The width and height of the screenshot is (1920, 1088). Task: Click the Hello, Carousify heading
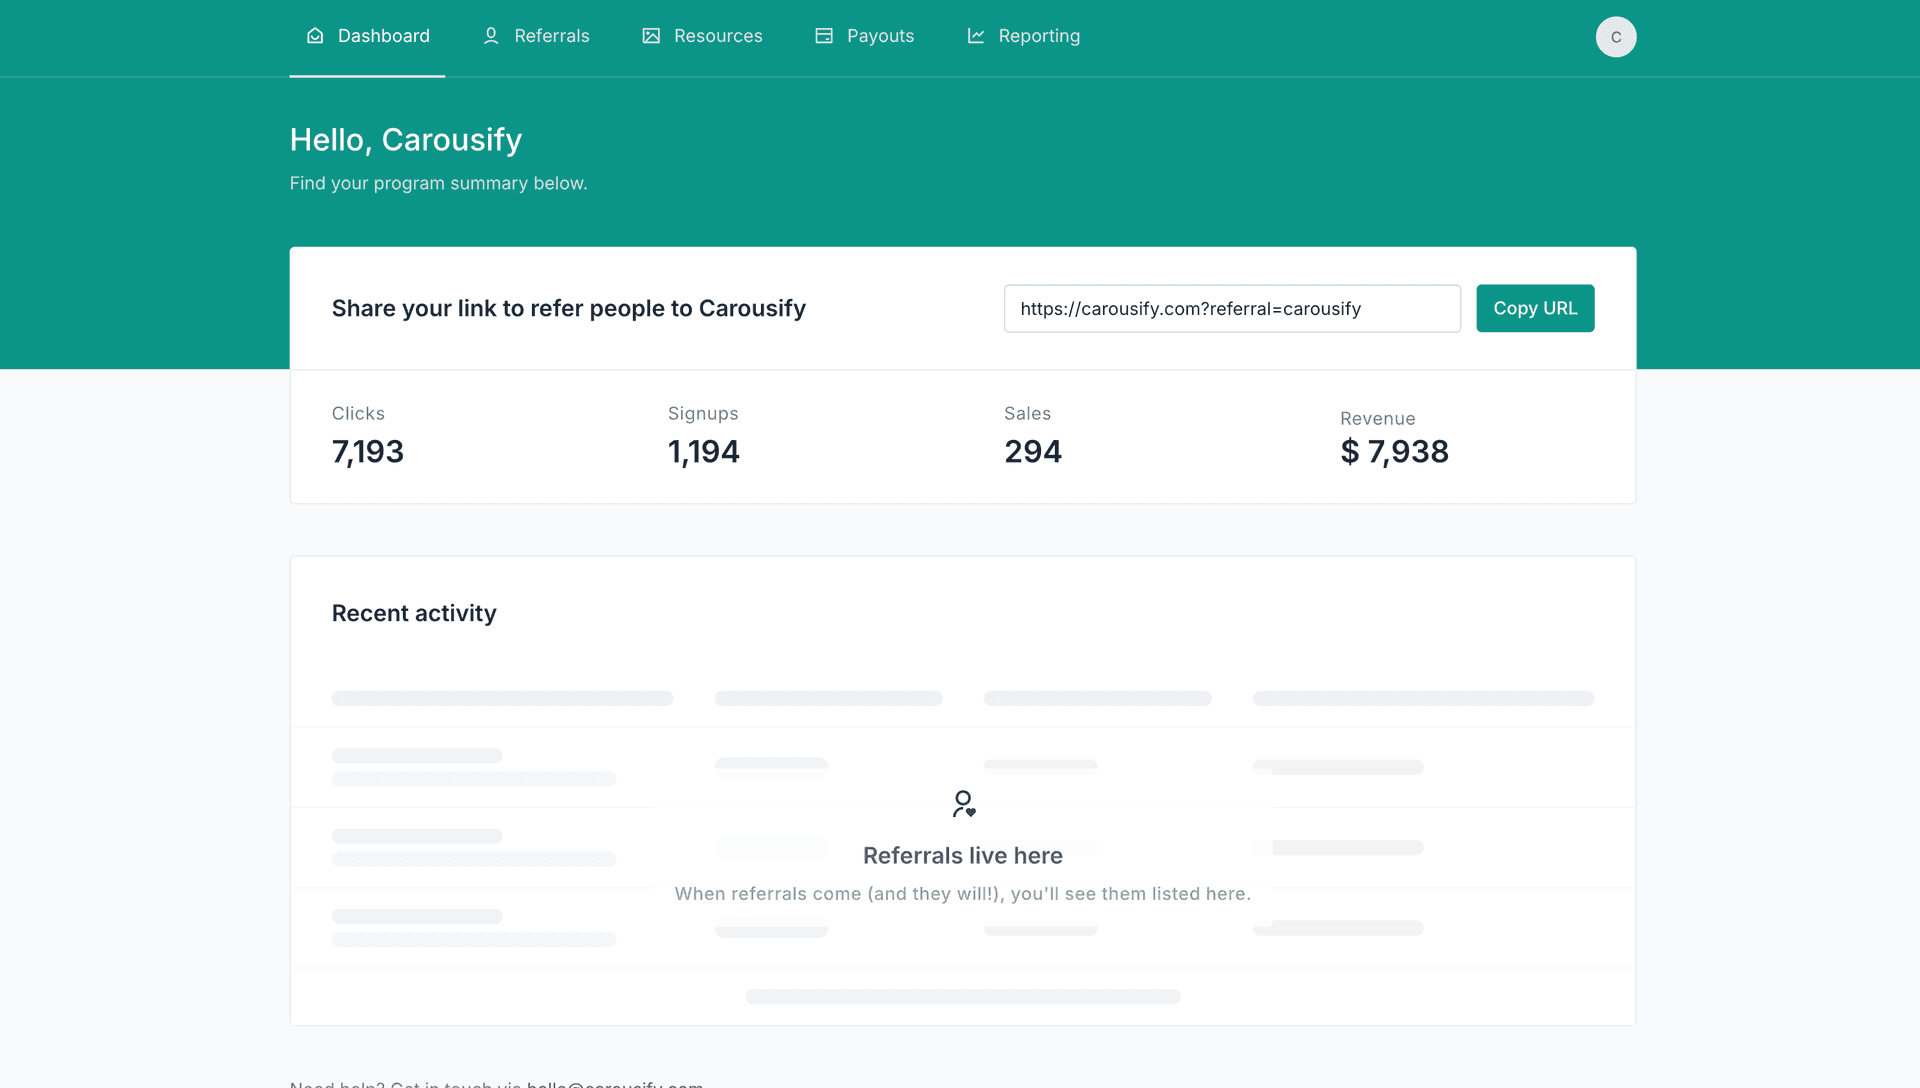coord(406,140)
